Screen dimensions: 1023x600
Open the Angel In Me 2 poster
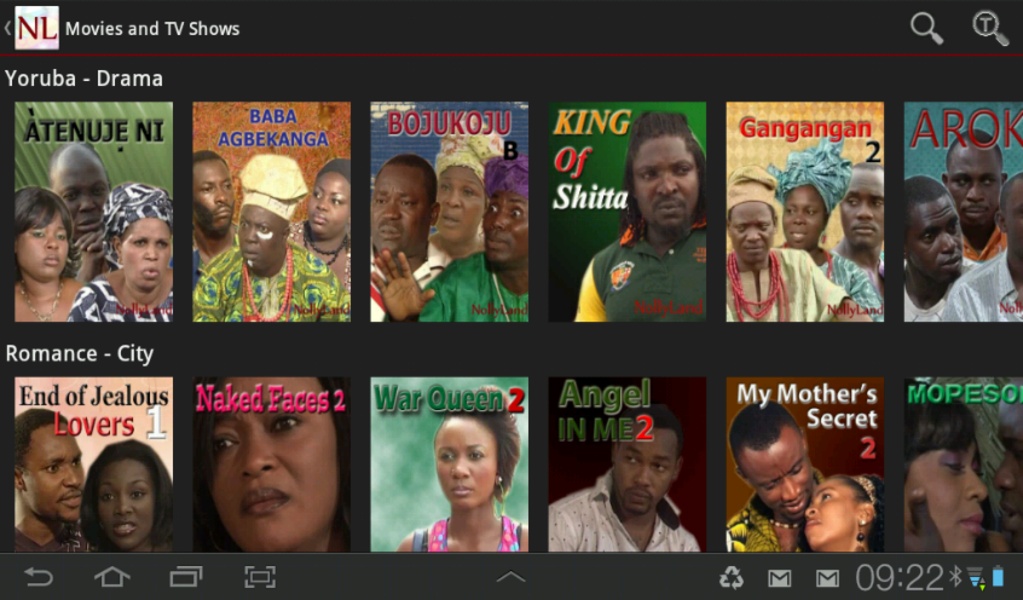tap(627, 464)
